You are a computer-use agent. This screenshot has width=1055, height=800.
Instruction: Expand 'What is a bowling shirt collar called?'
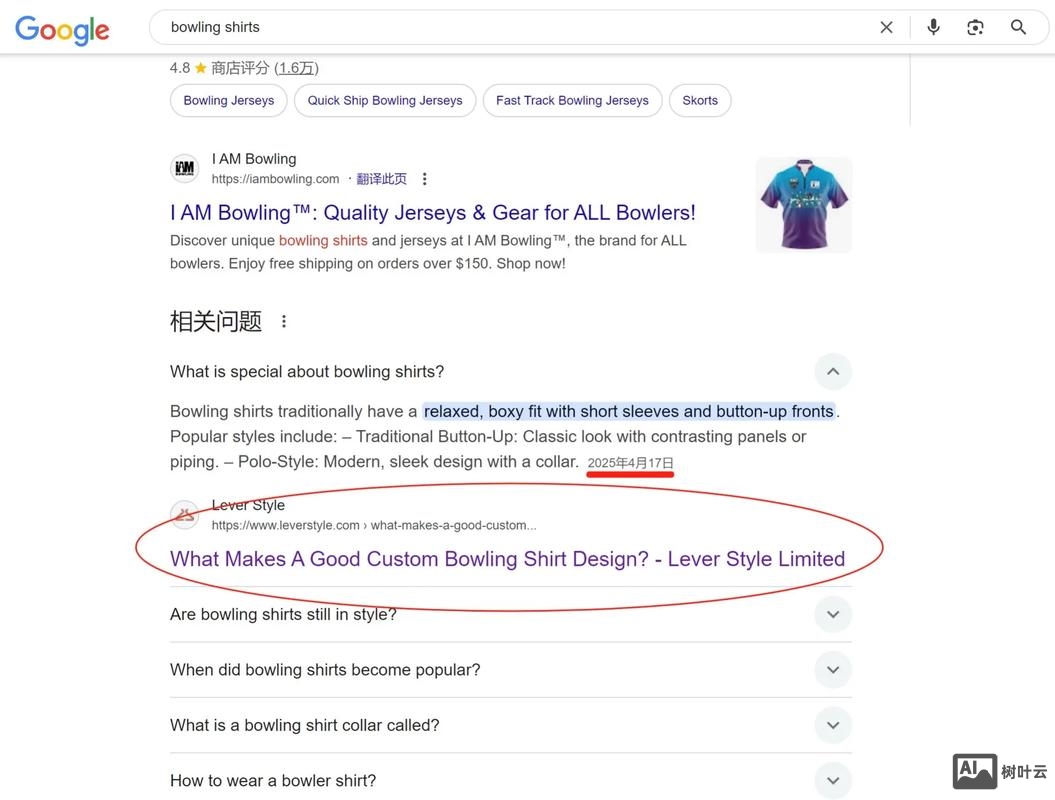(x=832, y=725)
